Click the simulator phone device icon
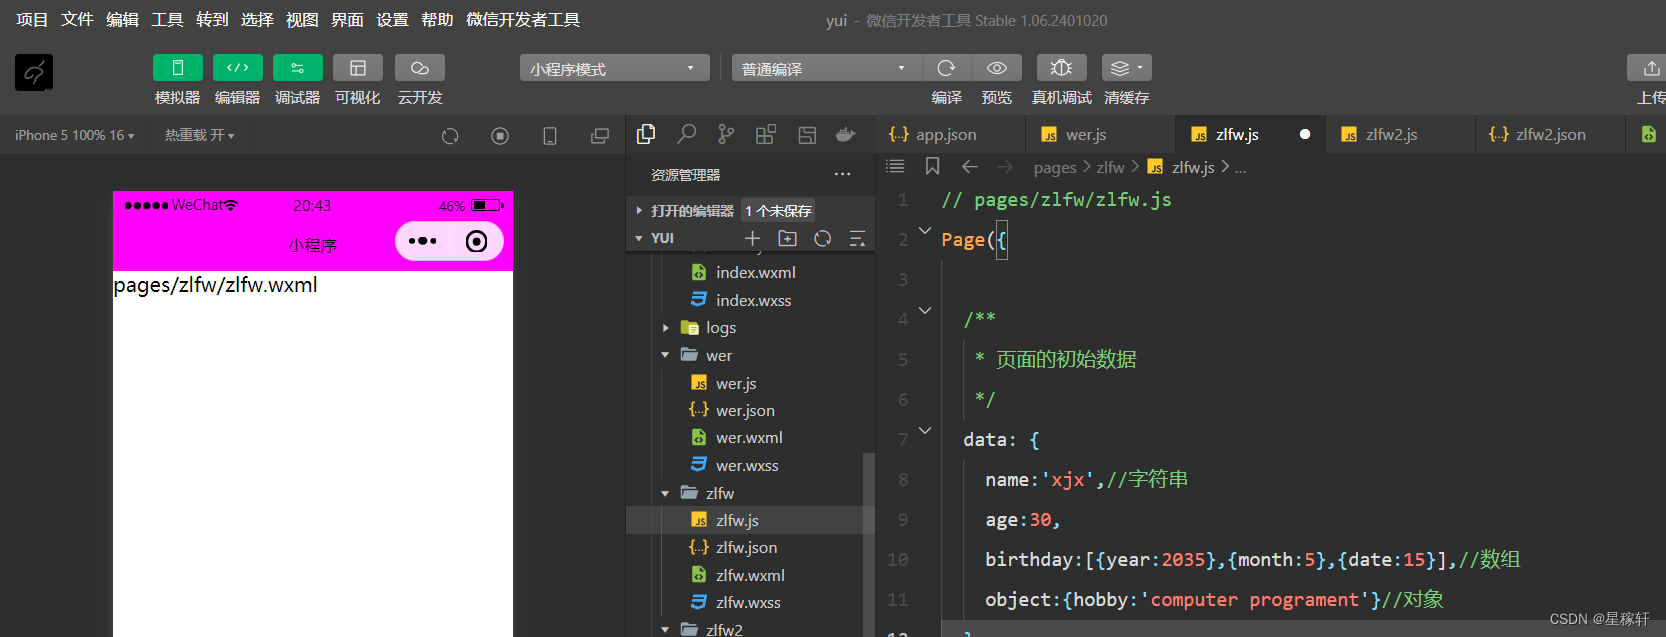This screenshot has height=637, width=1666. point(550,136)
